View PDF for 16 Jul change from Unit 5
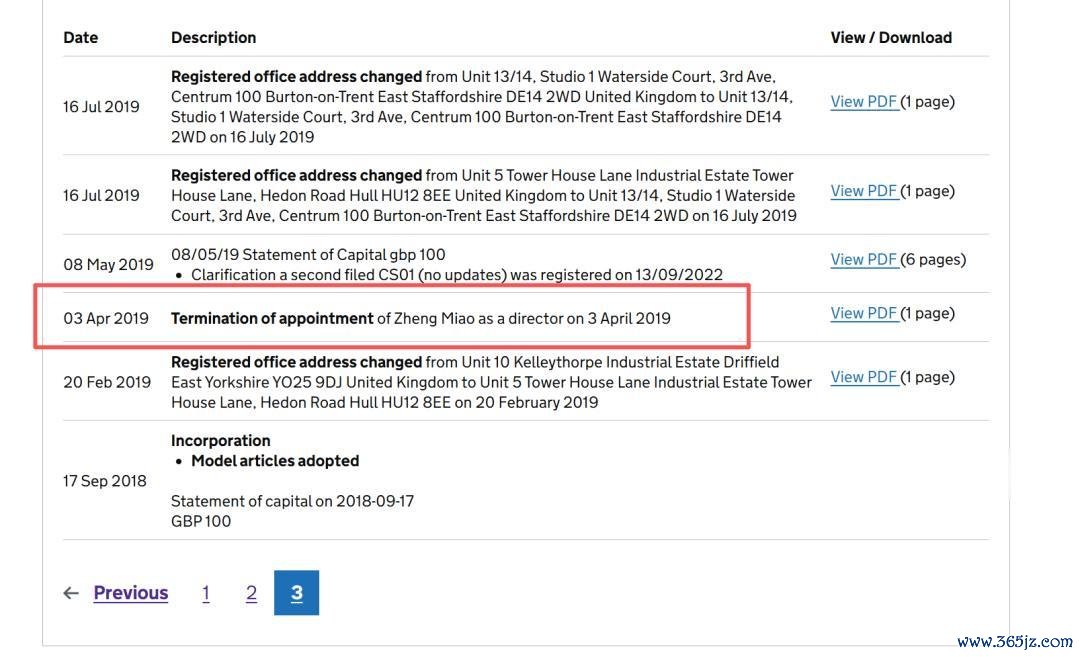1080x657 pixels. [864, 190]
